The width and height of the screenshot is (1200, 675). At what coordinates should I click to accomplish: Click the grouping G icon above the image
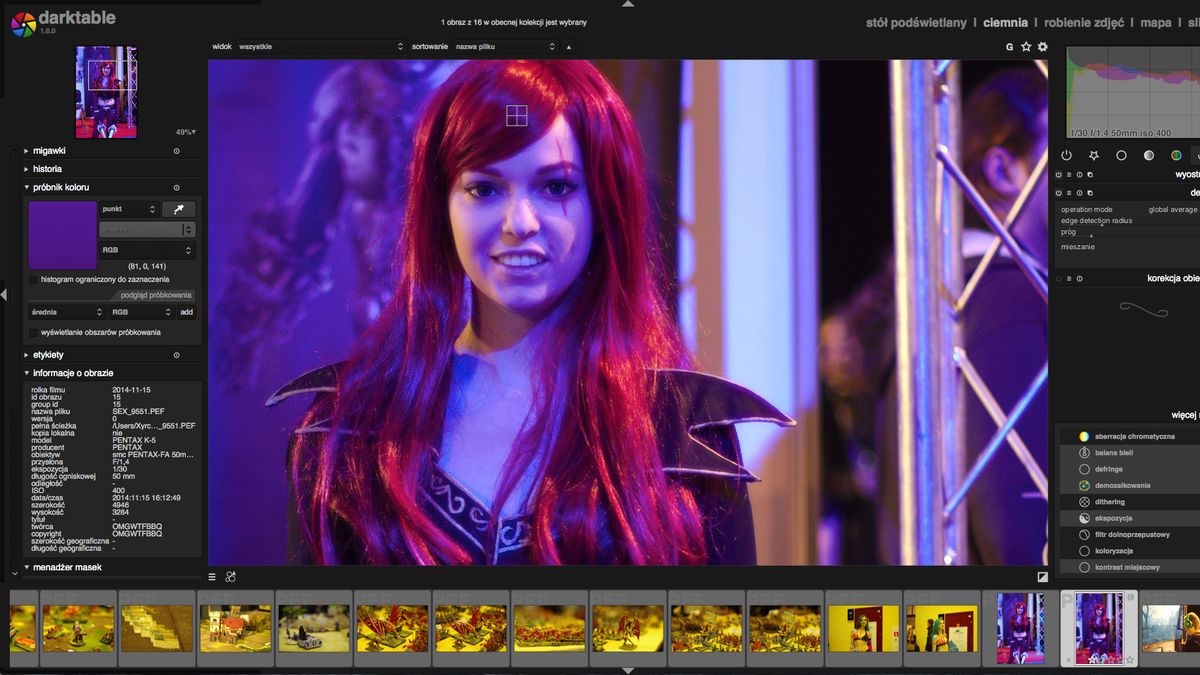(x=1010, y=47)
